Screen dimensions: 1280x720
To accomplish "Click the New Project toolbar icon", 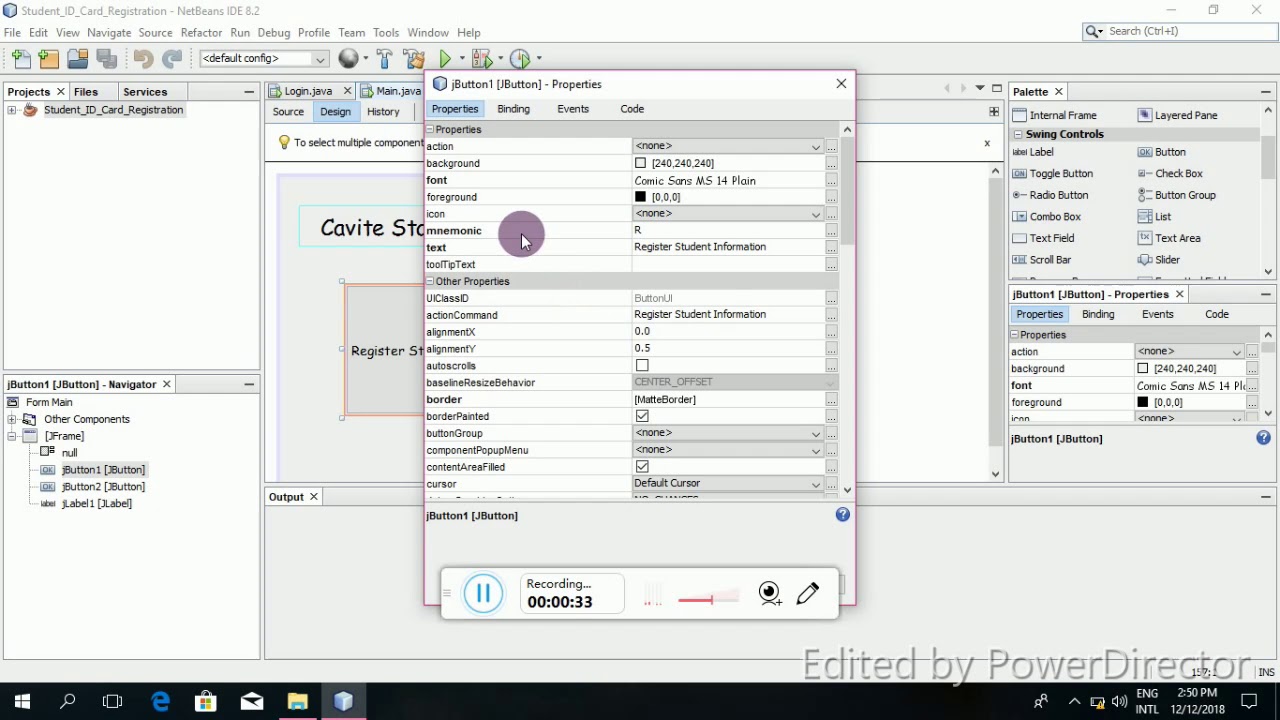I will [x=49, y=59].
